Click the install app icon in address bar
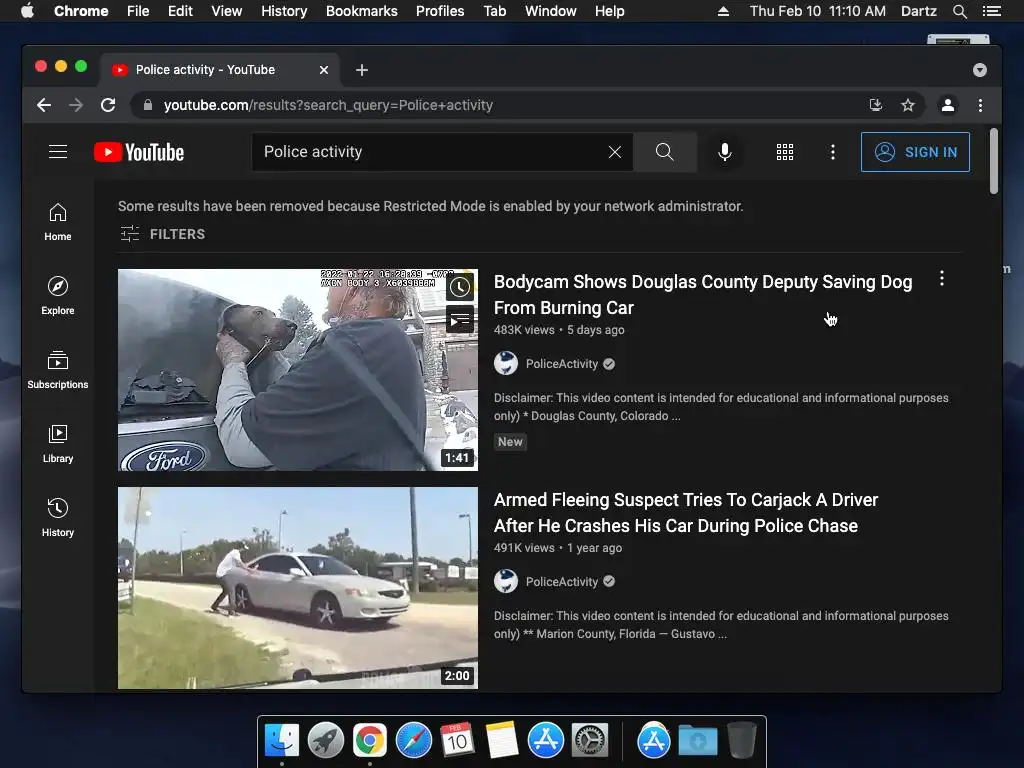Viewport: 1024px width, 768px height. 876,105
